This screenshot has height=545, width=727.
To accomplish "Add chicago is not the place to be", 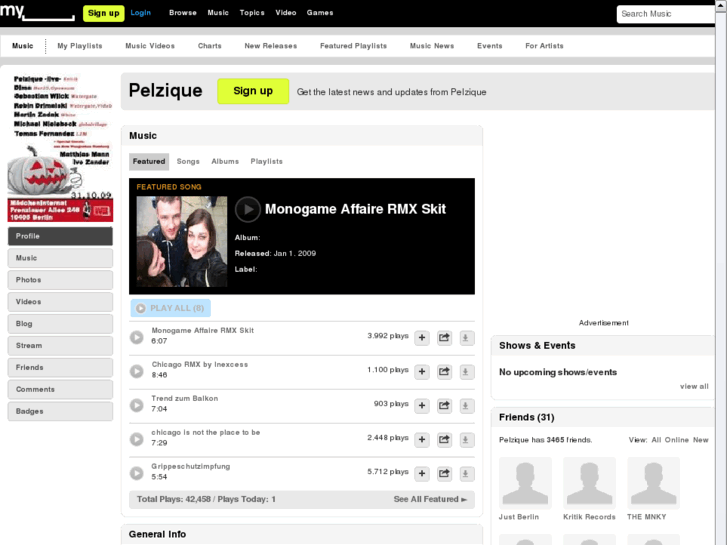I will [422, 439].
